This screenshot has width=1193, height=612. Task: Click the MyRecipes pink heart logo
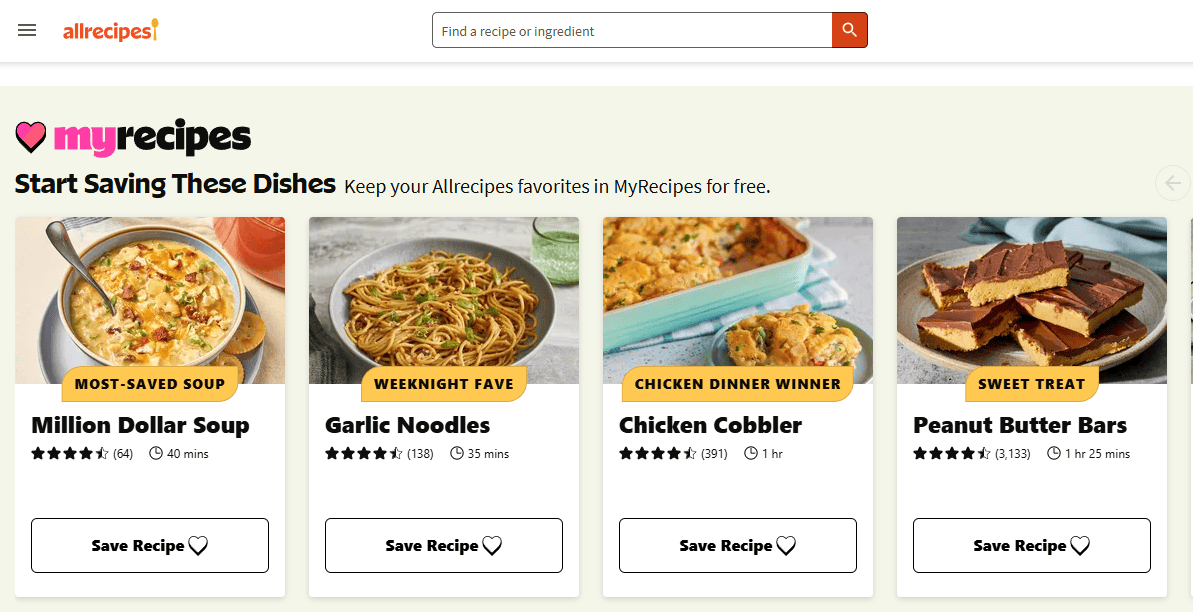(31, 136)
